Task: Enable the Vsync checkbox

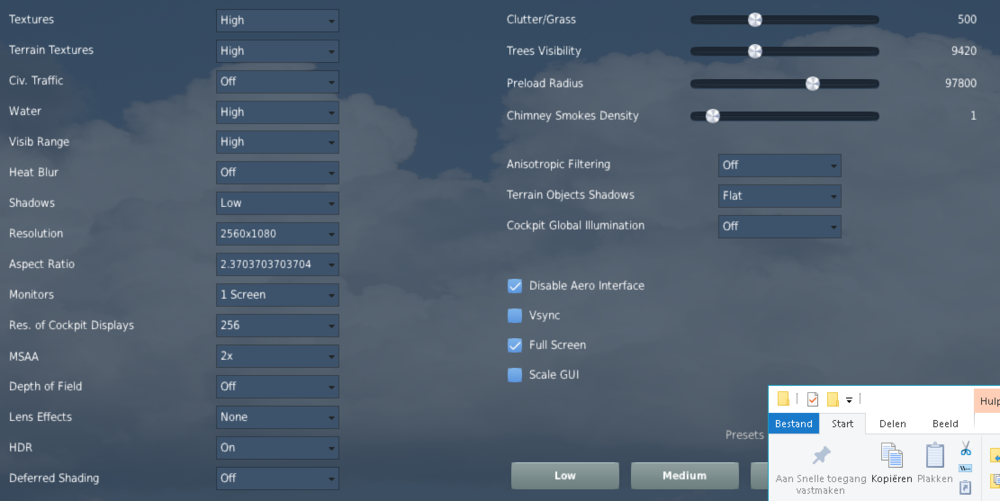Action: tap(515, 315)
